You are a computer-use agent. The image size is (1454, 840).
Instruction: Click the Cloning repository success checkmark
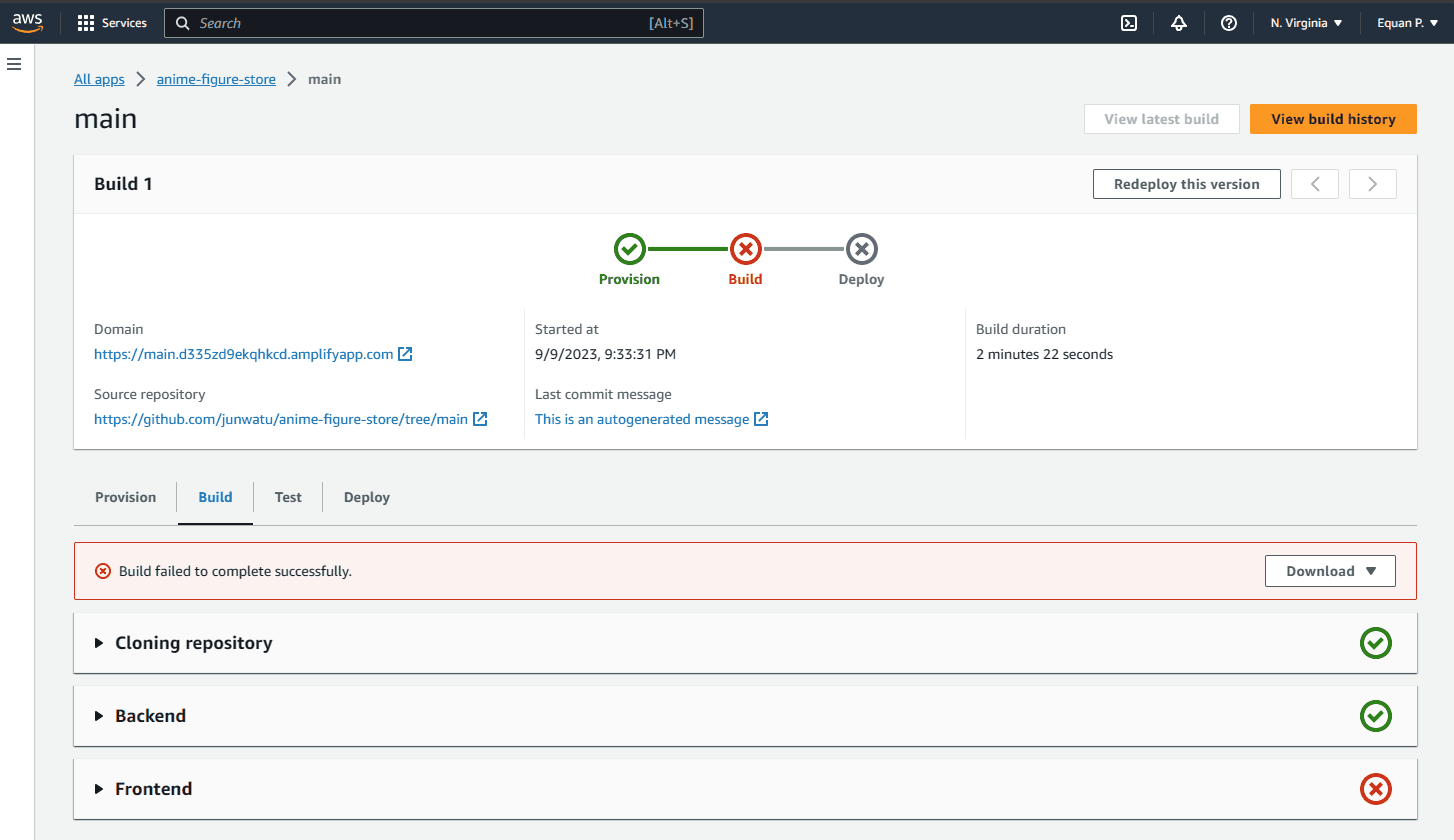tap(1376, 643)
